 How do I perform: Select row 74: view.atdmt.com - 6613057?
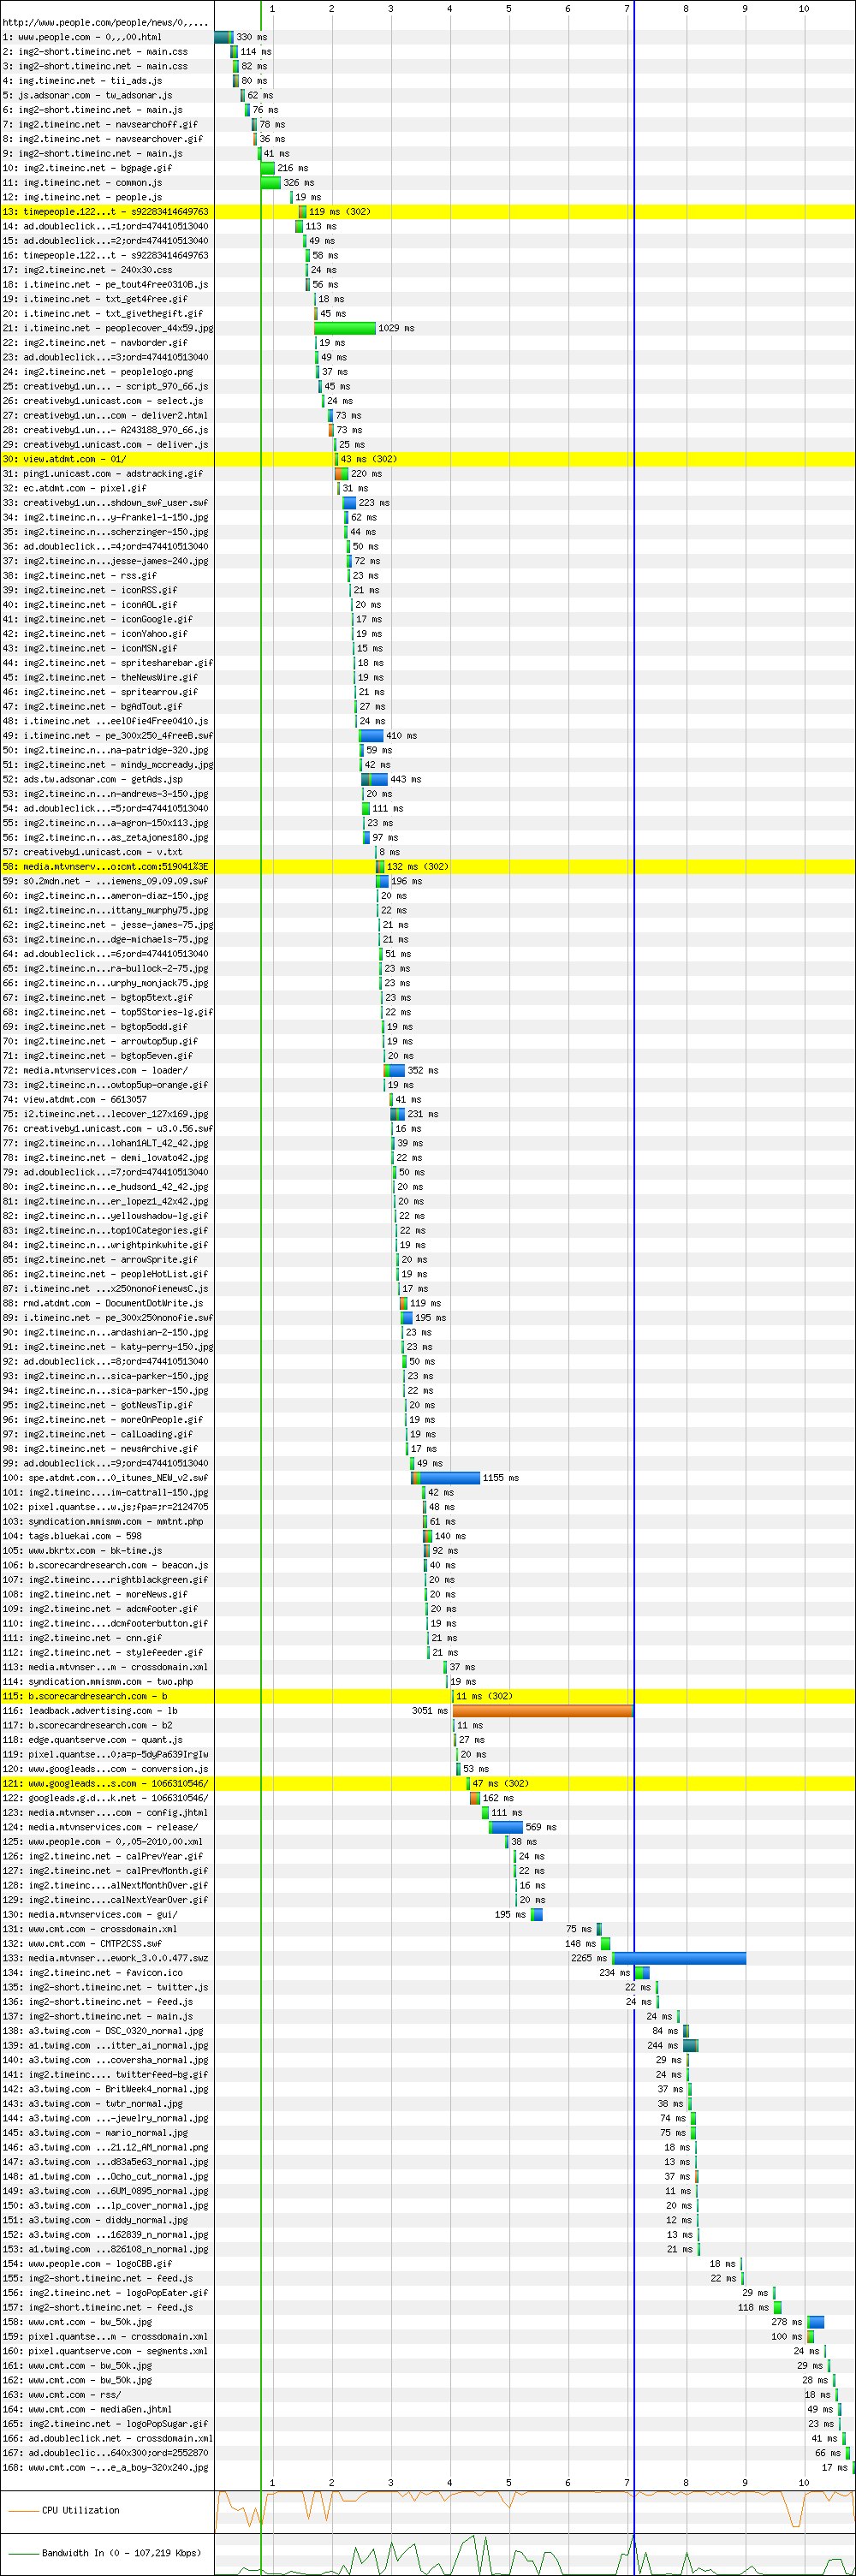[428, 1099]
